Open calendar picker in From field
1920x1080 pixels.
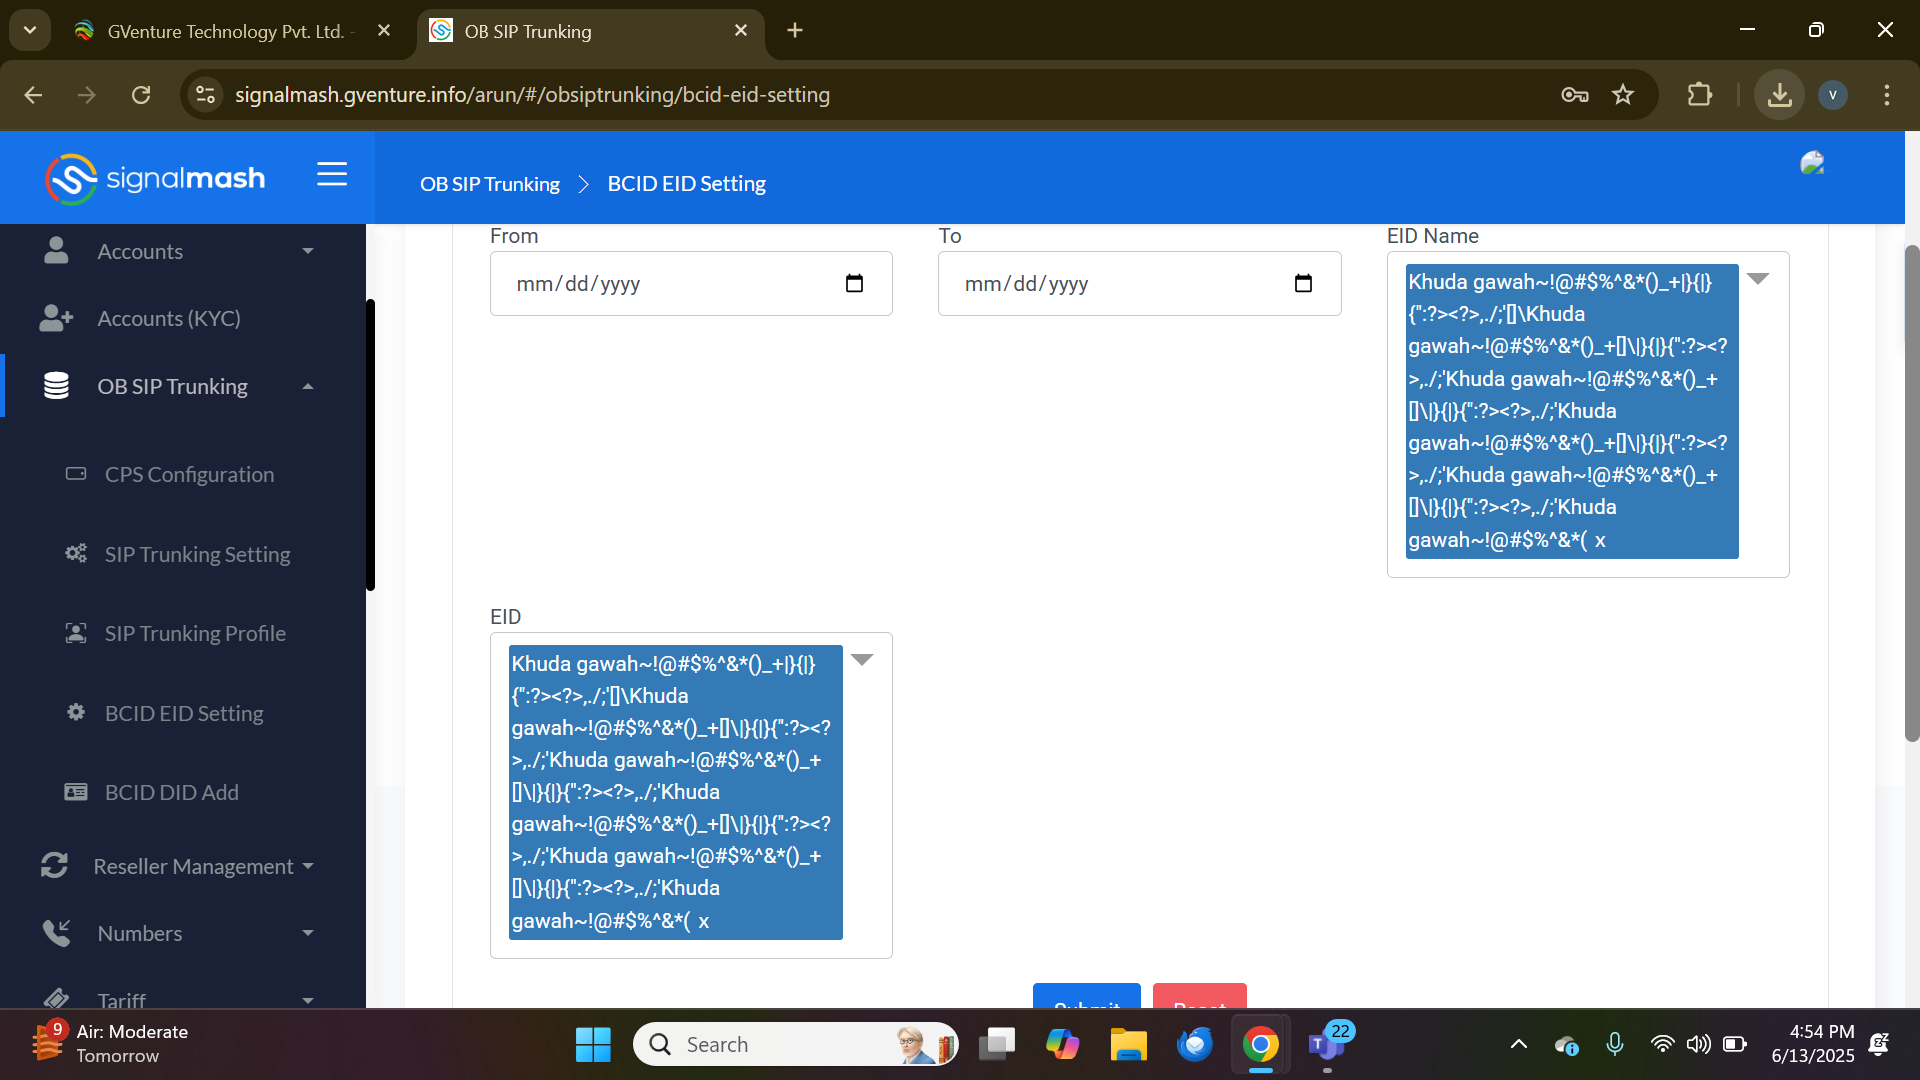[854, 284]
